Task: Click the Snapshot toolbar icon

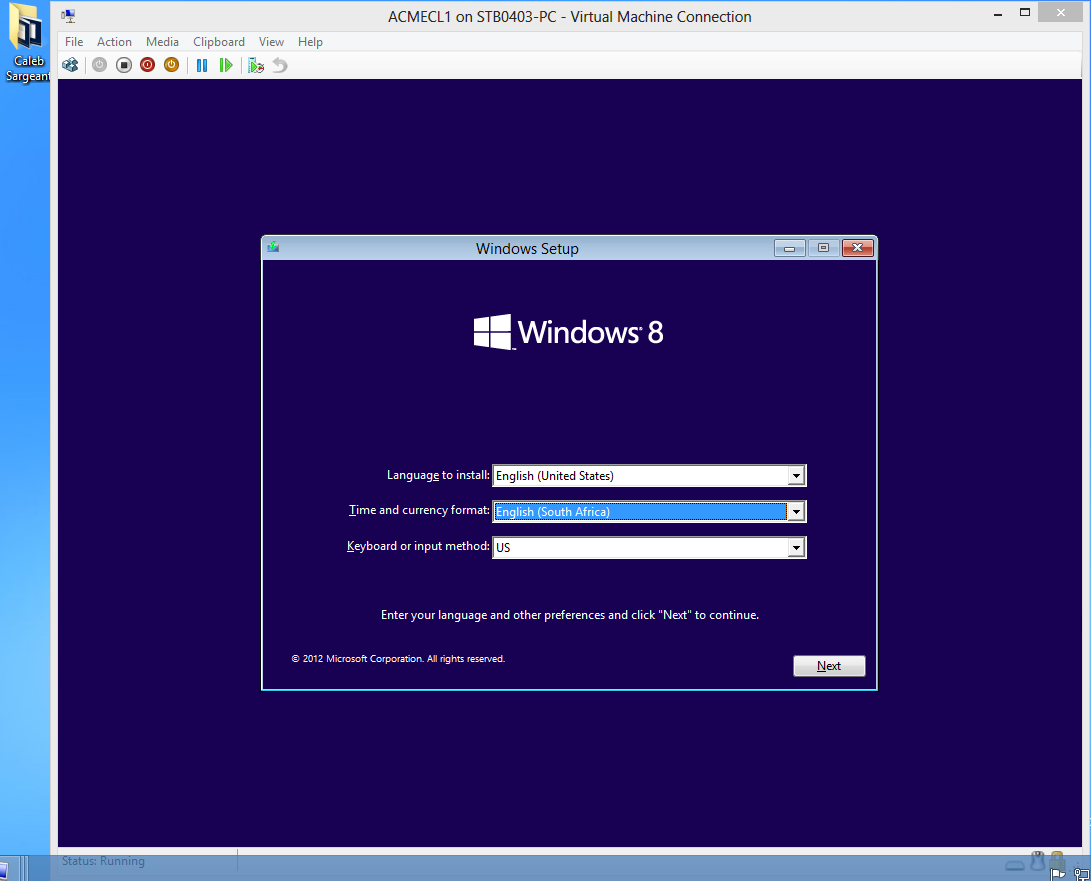Action: [256, 65]
